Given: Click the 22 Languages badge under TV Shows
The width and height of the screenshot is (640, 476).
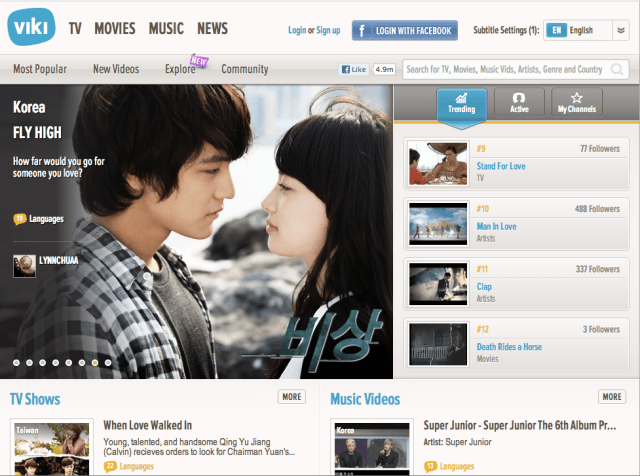Looking at the screenshot, I should [x=110, y=466].
